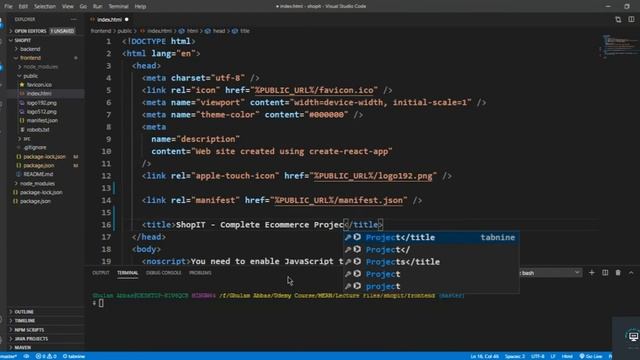Open logo512.png from the explorer
The width and height of the screenshot is (640, 360).
point(42,111)
